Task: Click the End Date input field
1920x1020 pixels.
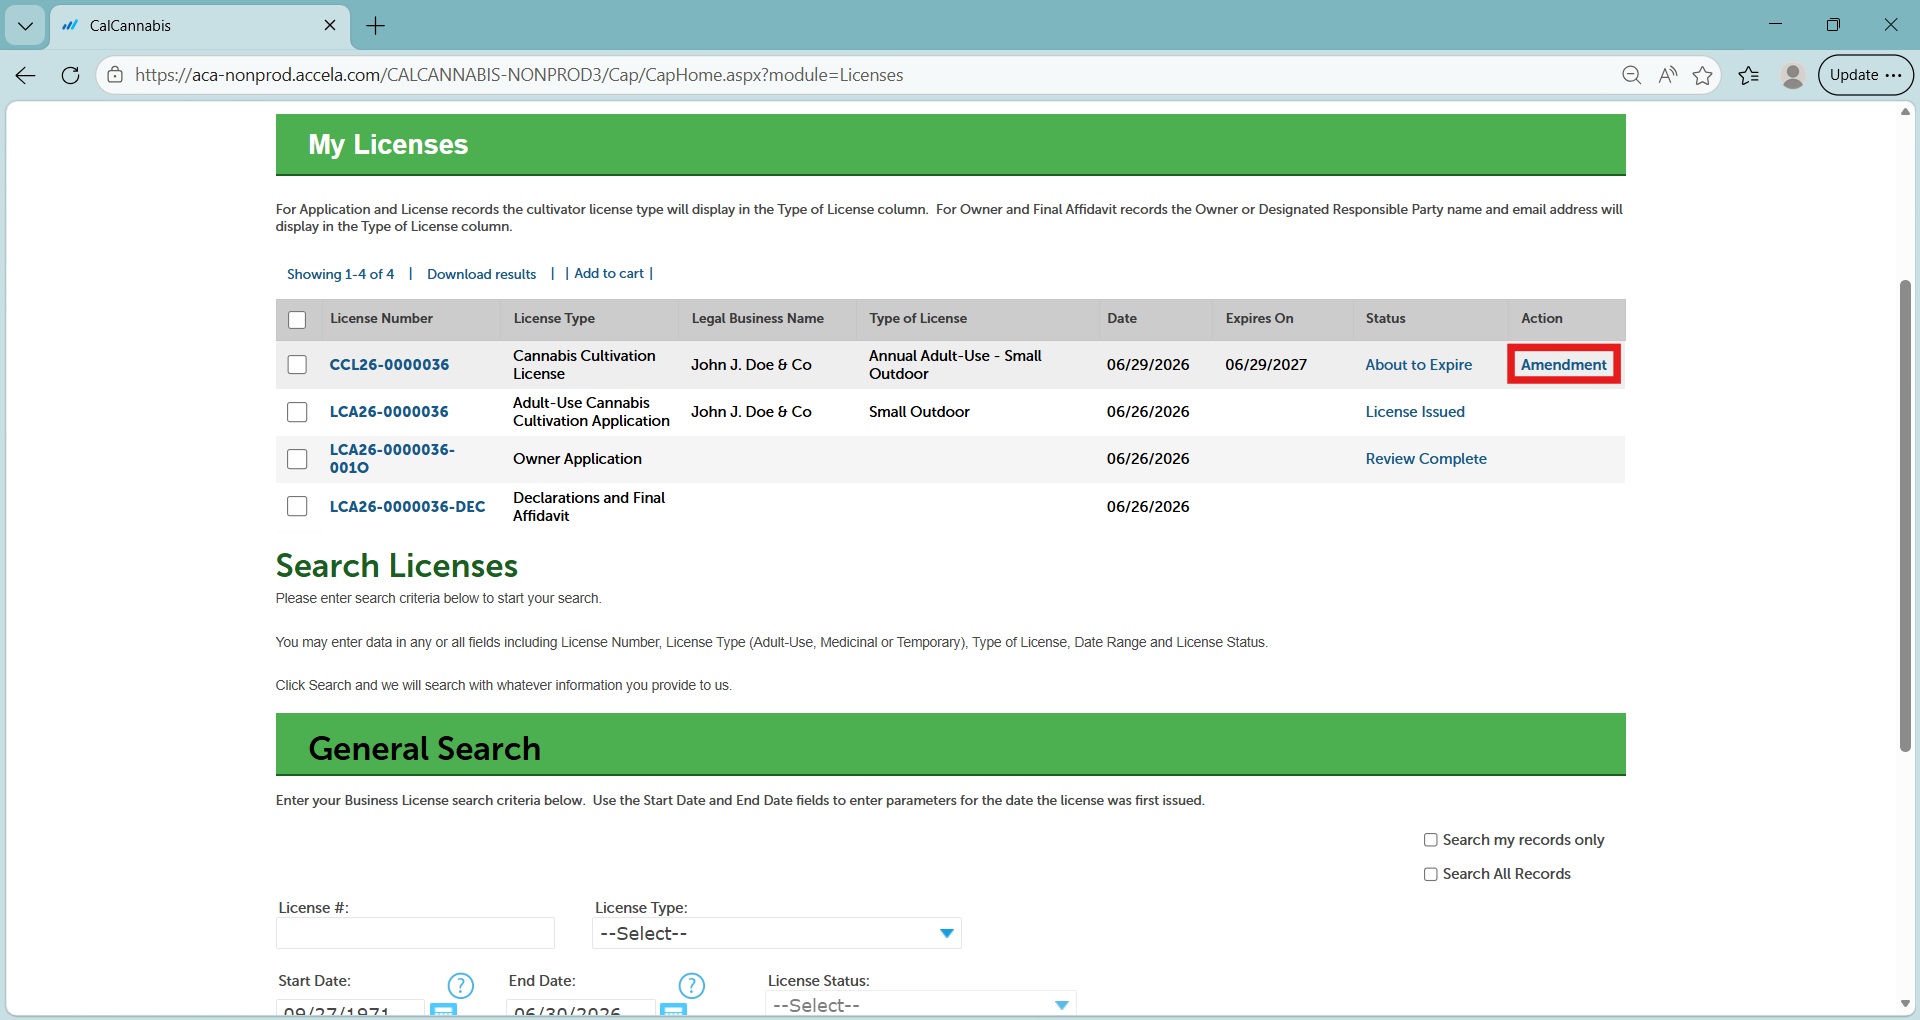Action: pyautogui.click(x=581, y=1009)
